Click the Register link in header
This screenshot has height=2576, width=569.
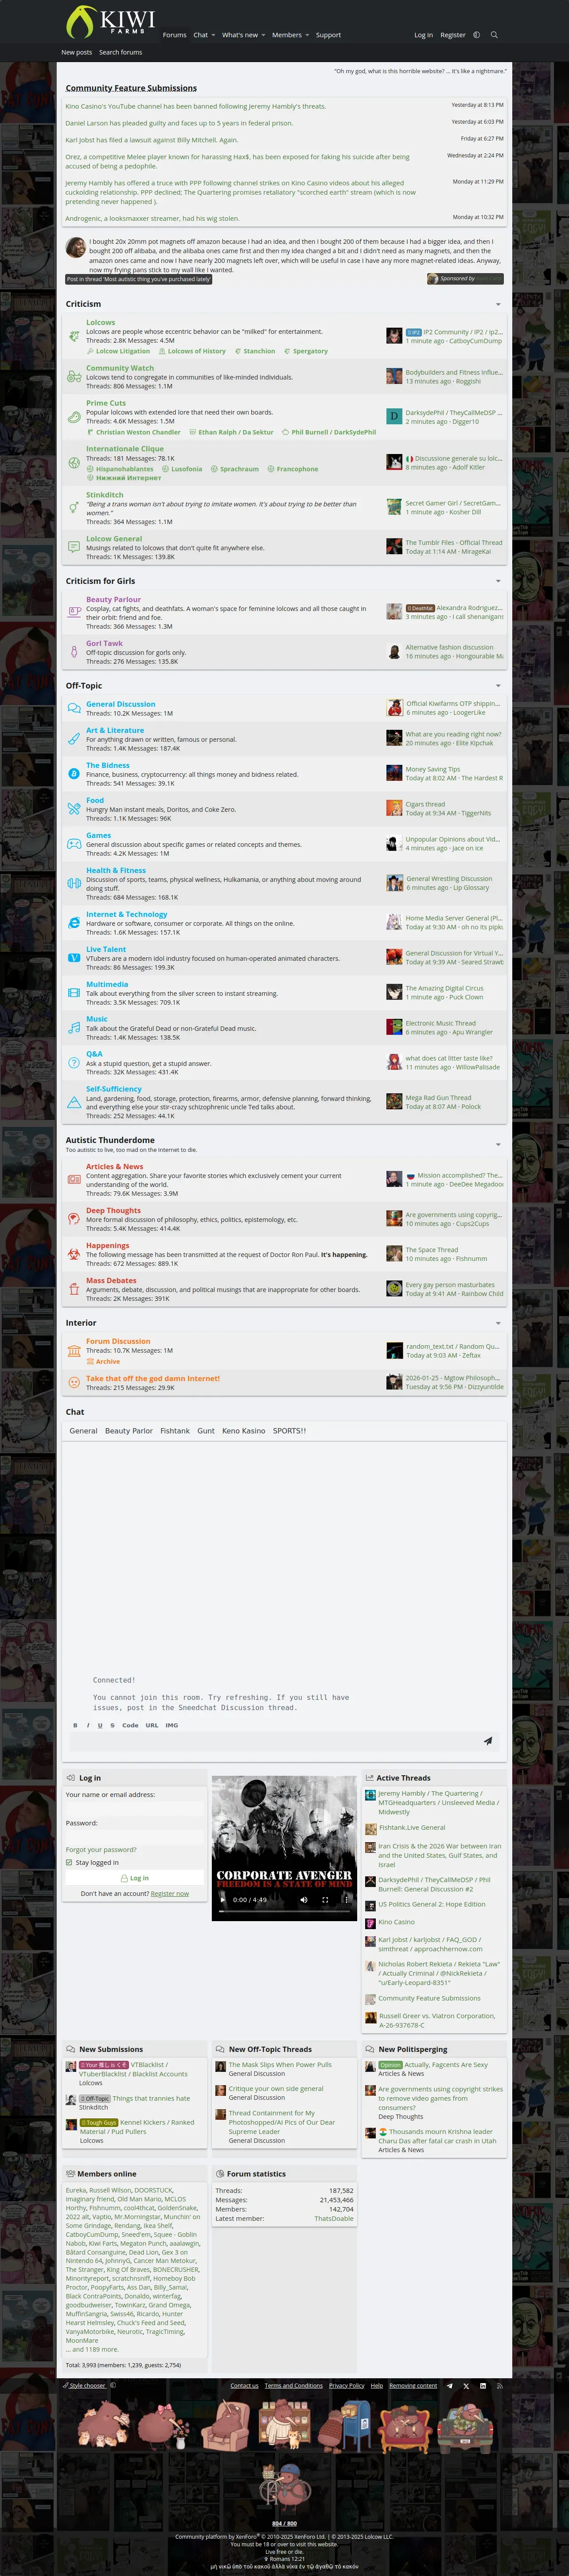(453, 35)
